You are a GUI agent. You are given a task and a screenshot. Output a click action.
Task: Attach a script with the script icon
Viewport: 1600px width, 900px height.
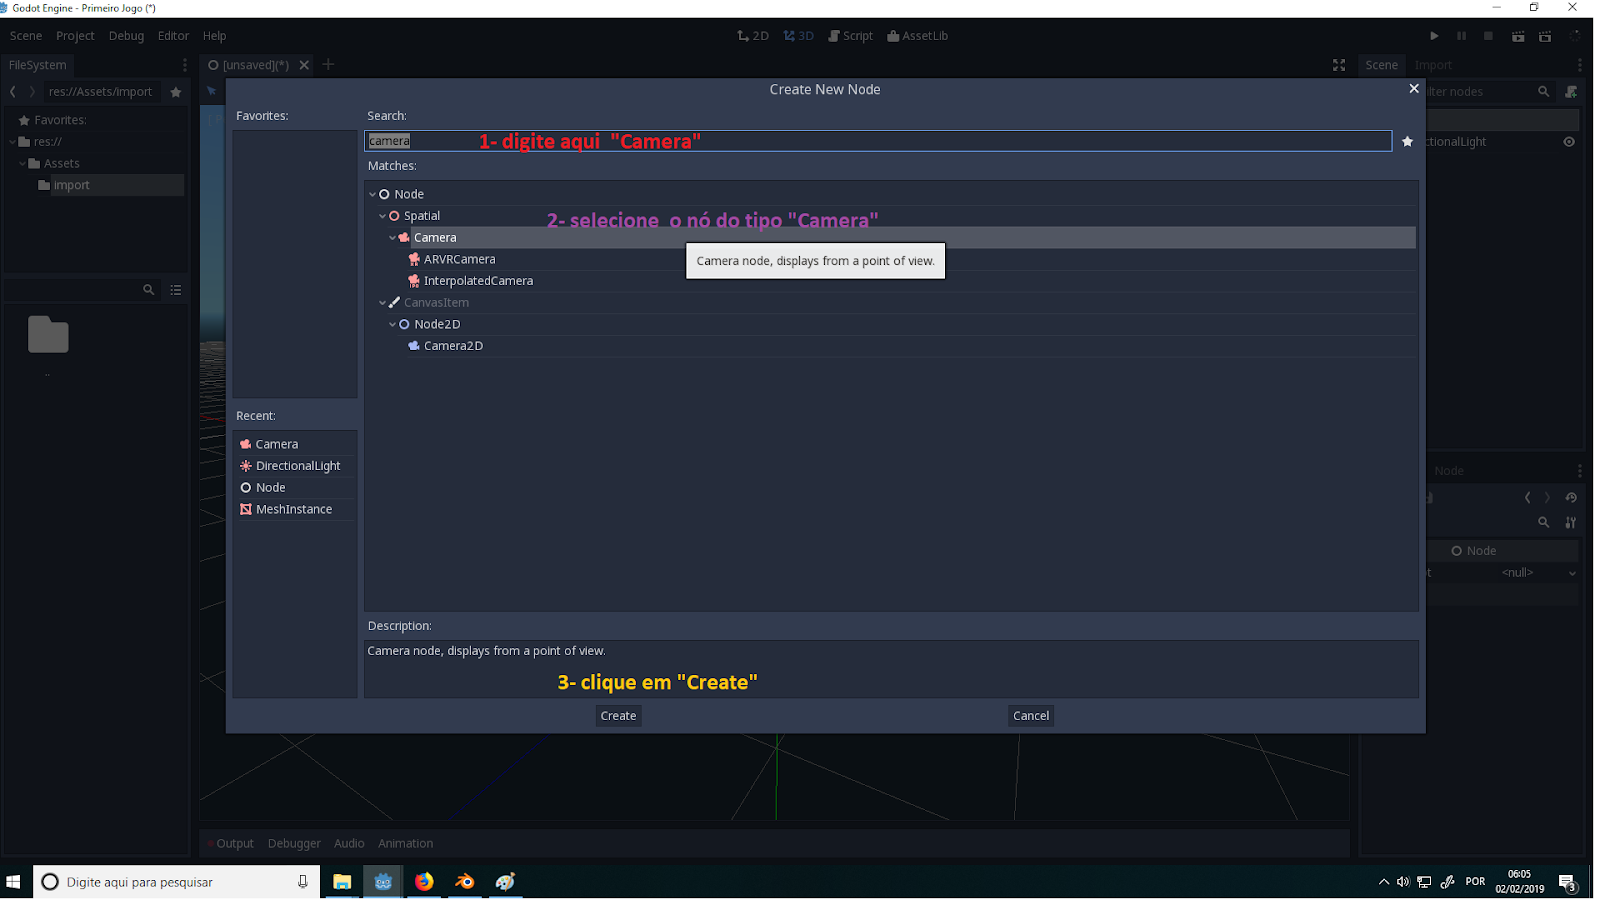1571,92
